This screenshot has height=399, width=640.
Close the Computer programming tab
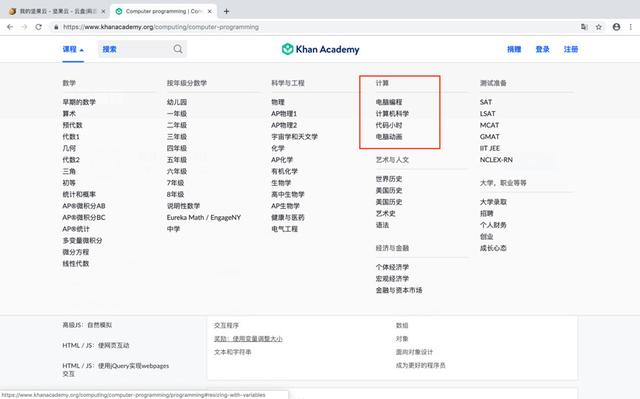(209, 11)
